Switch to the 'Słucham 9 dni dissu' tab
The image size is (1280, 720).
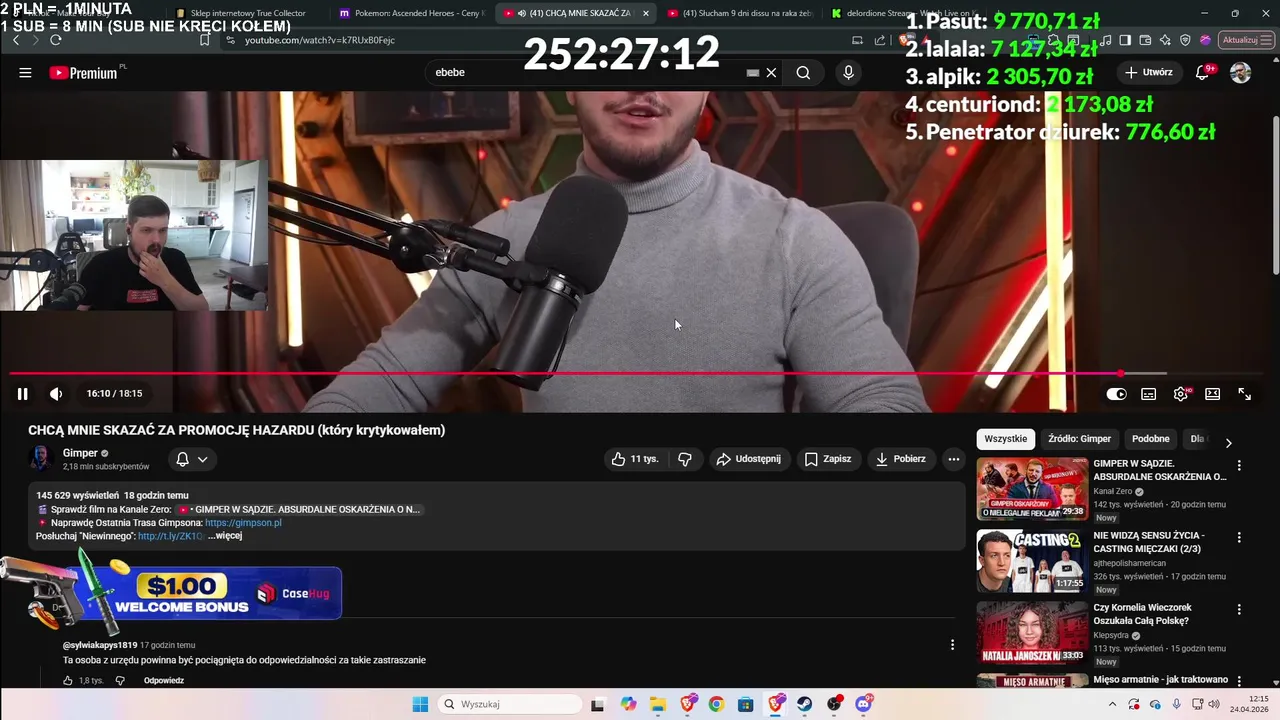click(x=740, y=13)
